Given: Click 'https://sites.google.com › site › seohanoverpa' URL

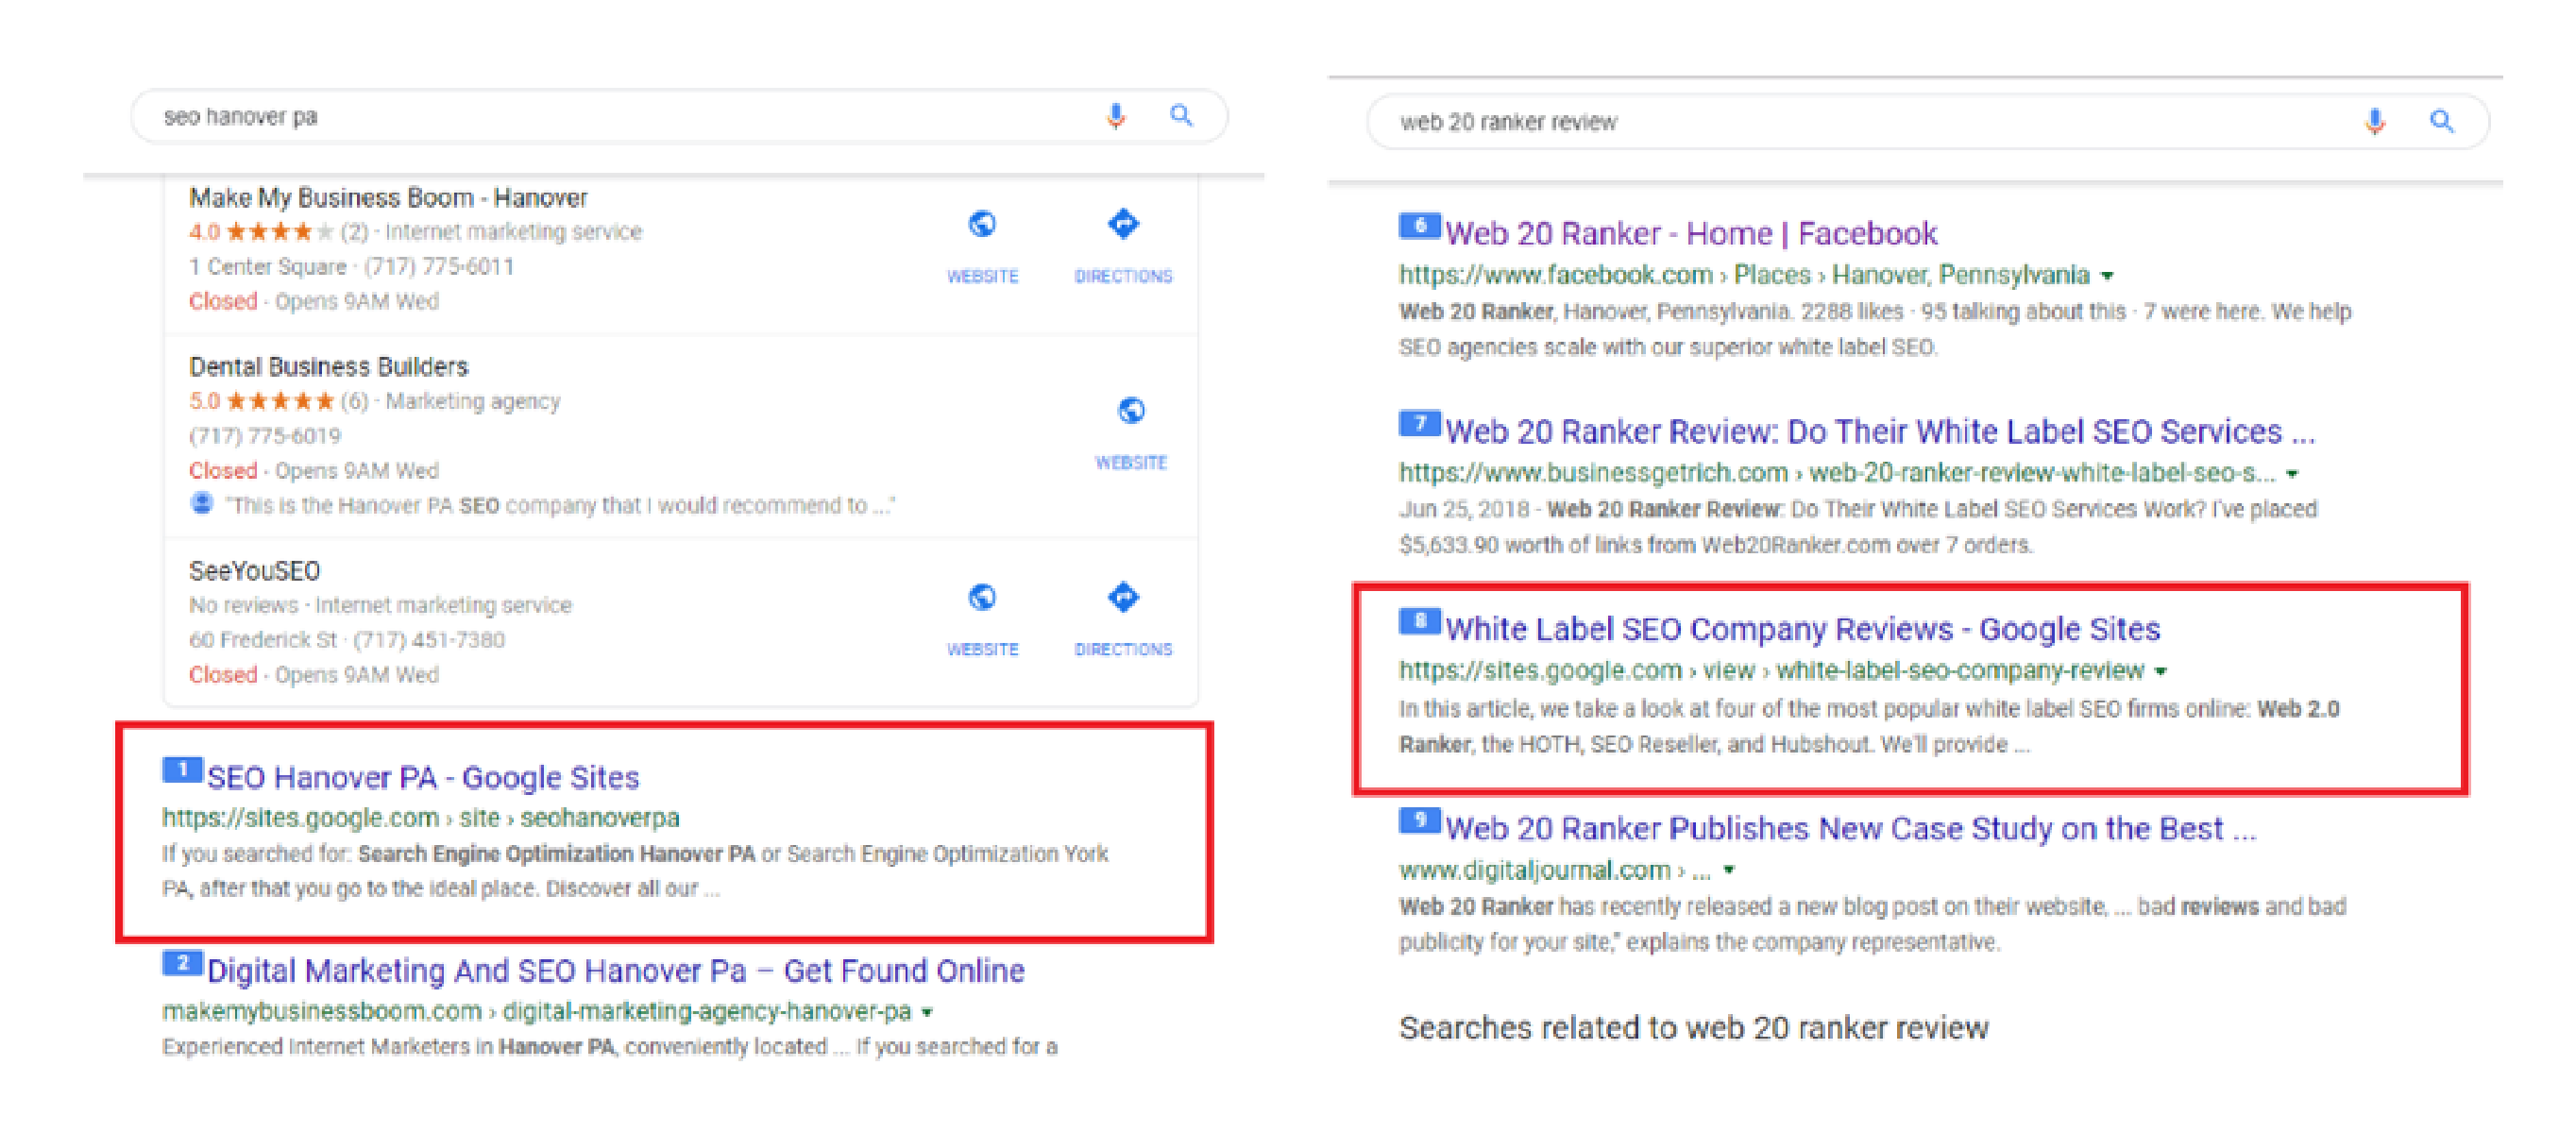Looking at the screenshot, I should (x=420, y=817).
